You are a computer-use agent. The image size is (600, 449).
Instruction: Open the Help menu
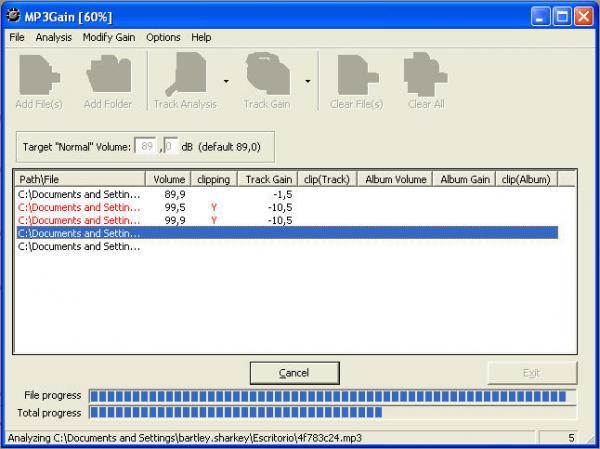coord(201,38)
